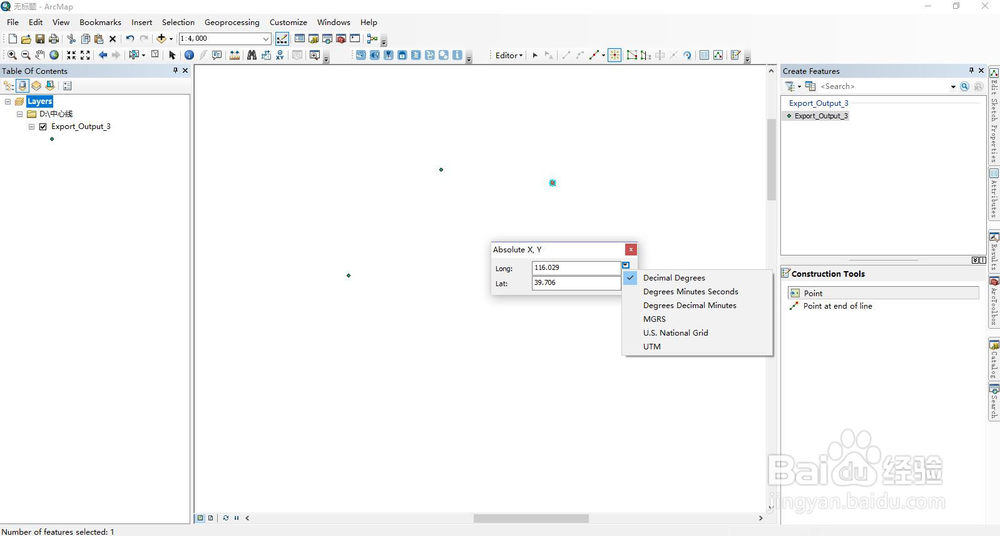Screen dimensions: 1000x536
Task: Click the Delete X icon in the standard toolbar
Action: [113, 39]
